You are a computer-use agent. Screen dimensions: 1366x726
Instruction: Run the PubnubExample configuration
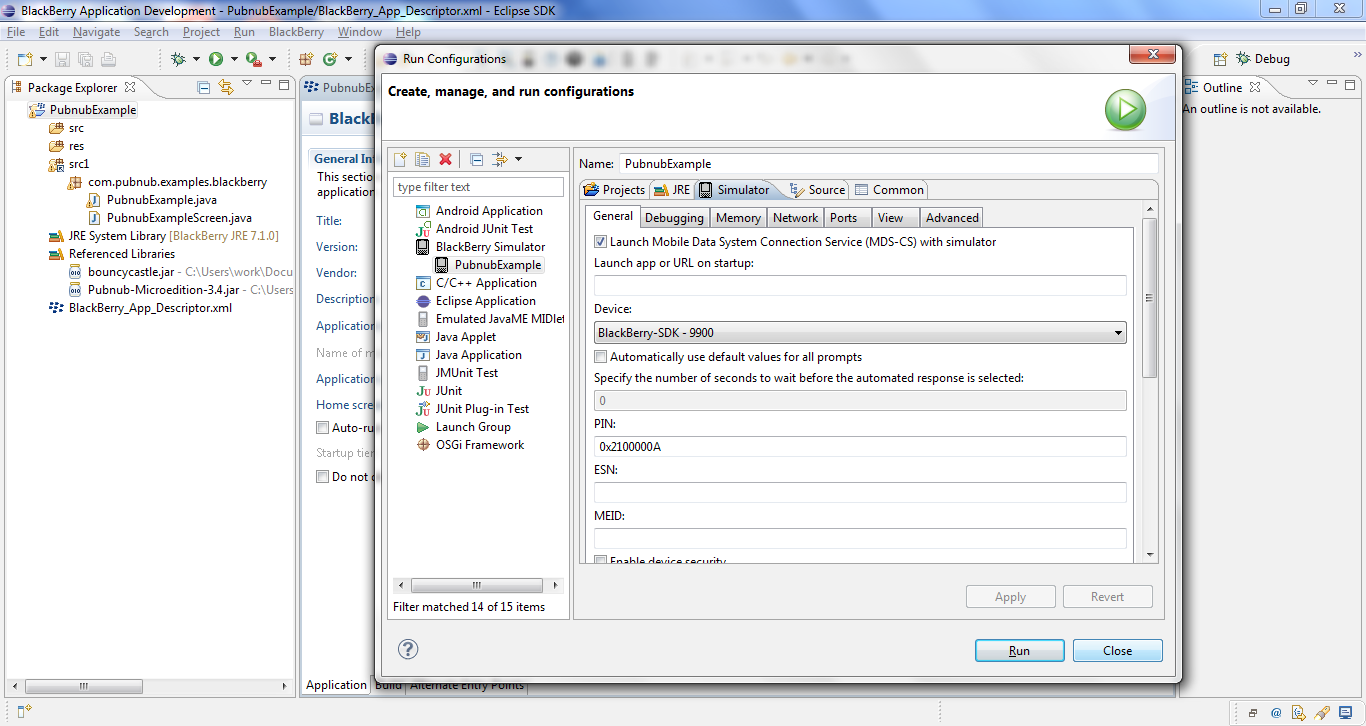1019,650
